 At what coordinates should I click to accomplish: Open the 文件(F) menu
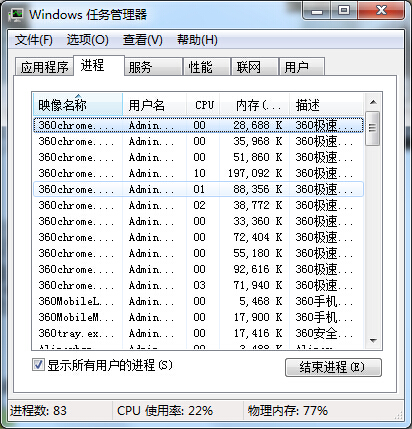pos(34,40)
